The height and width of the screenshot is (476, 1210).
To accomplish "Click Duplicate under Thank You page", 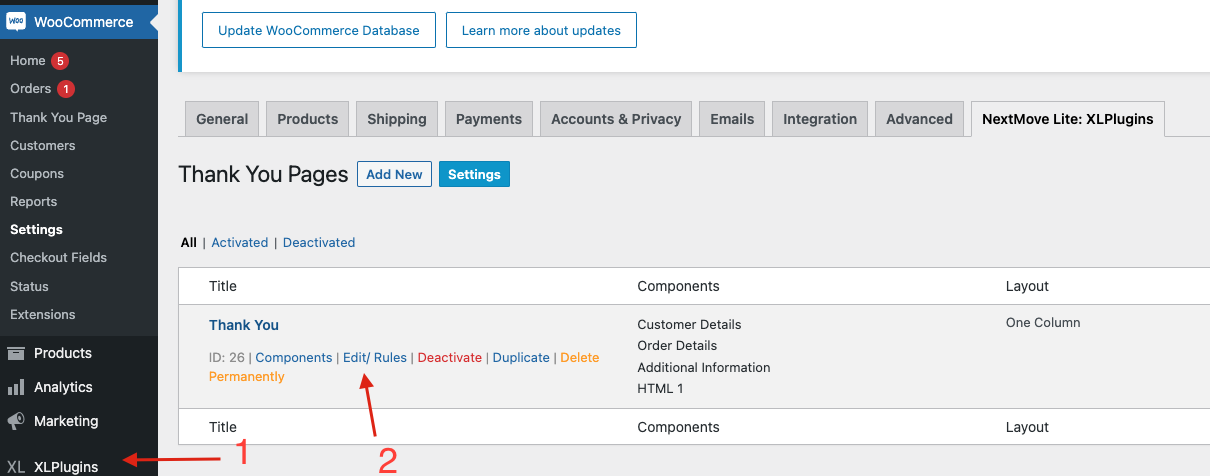I will tap(521, 357).
